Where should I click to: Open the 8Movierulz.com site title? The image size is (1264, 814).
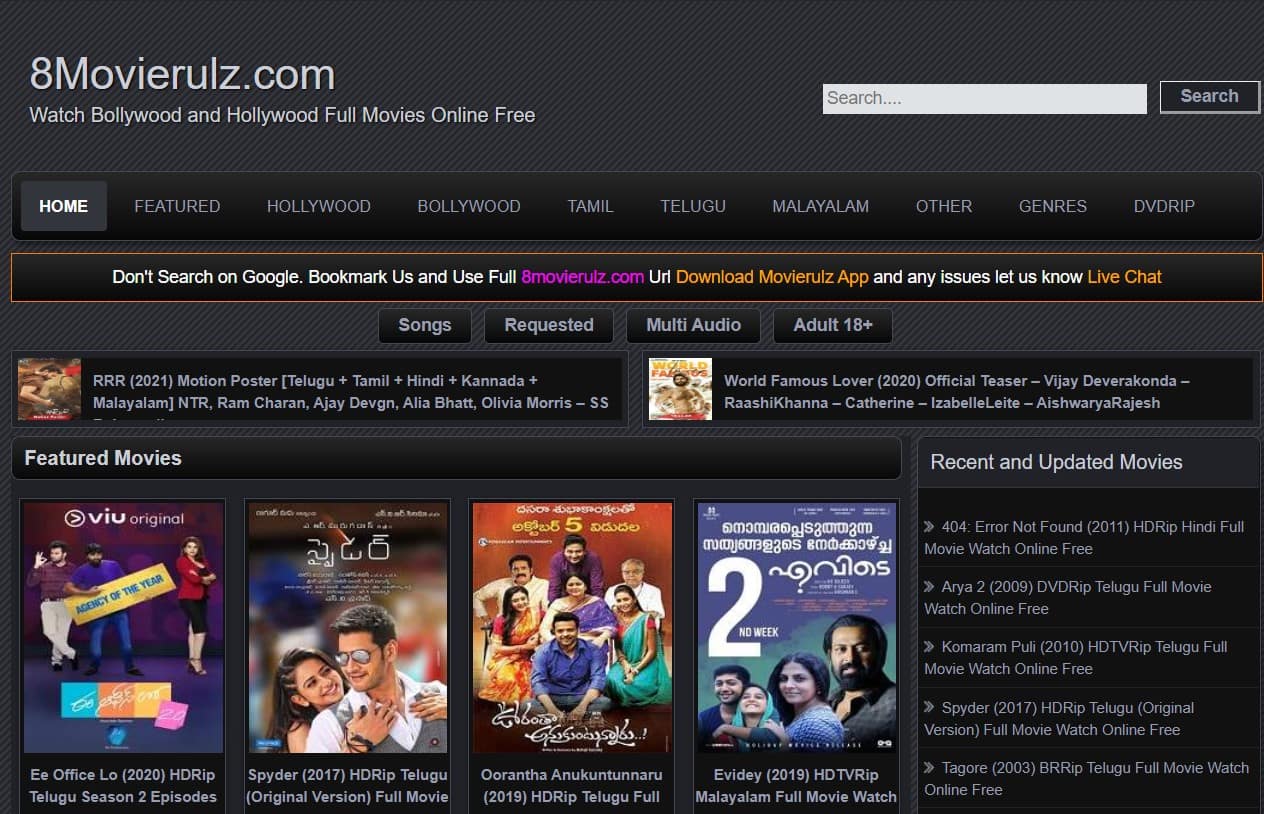[x=182, y=75]
